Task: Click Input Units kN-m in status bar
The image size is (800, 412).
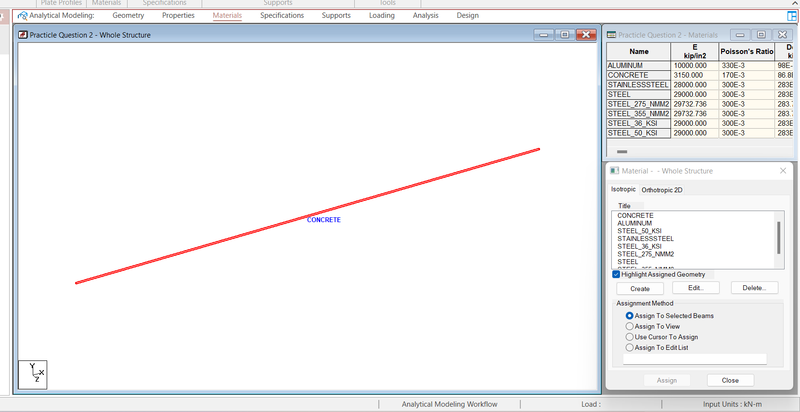Action: coord(732,404)
